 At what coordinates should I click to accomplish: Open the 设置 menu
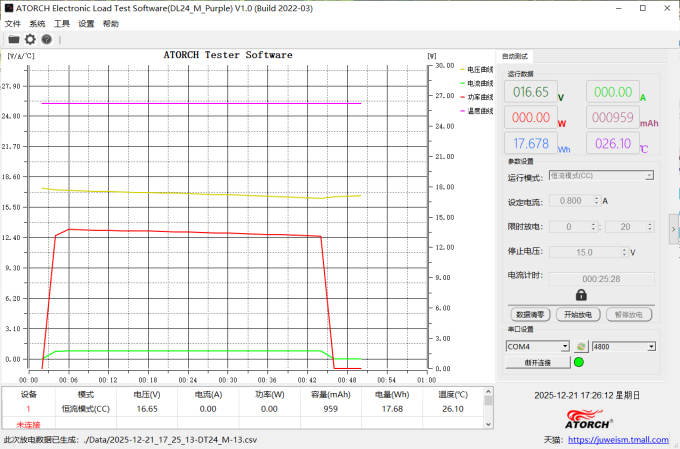[x=86, y=24]
